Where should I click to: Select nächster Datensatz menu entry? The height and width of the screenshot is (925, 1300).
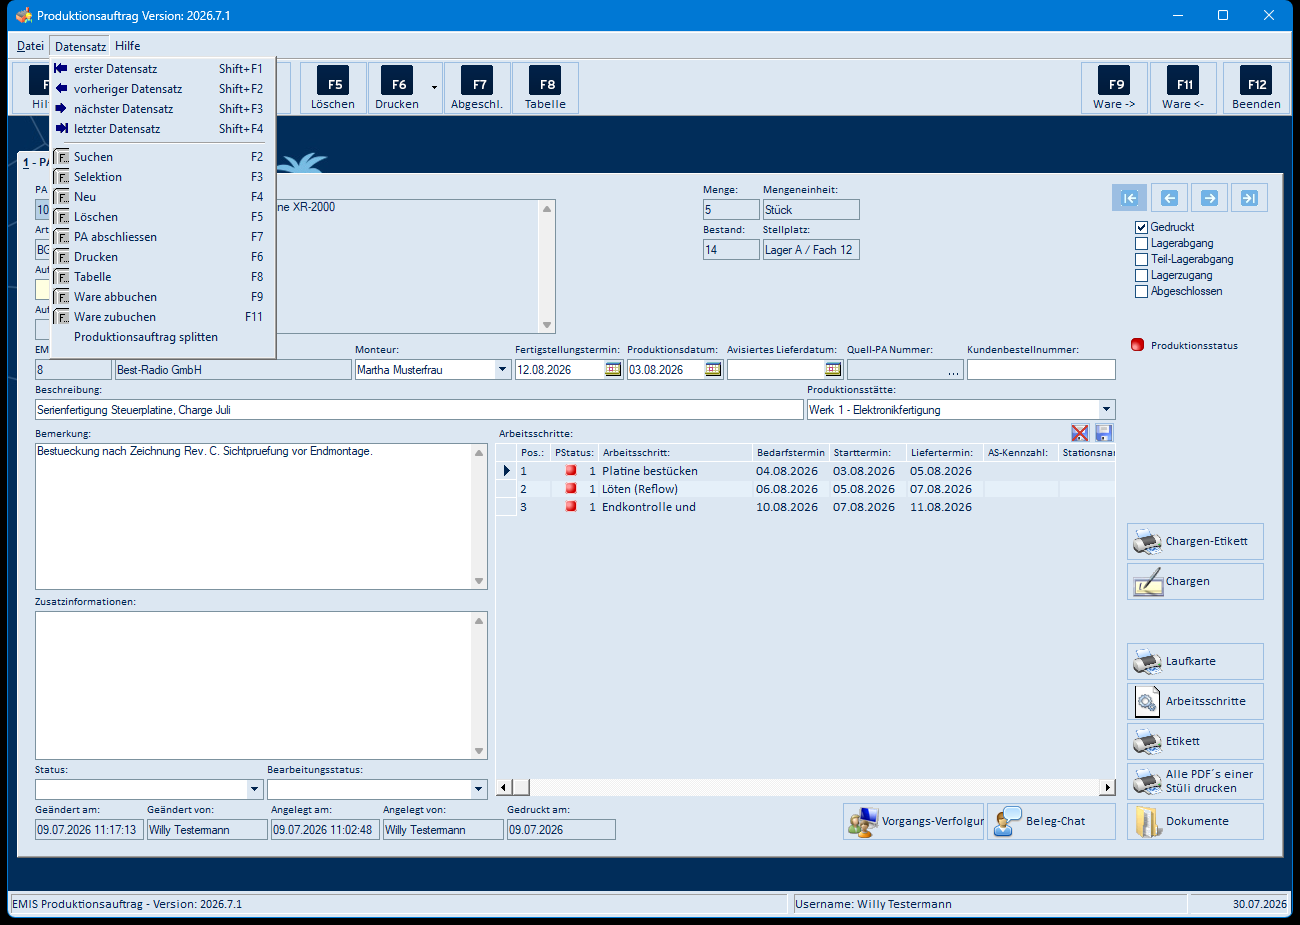(163, 109)
